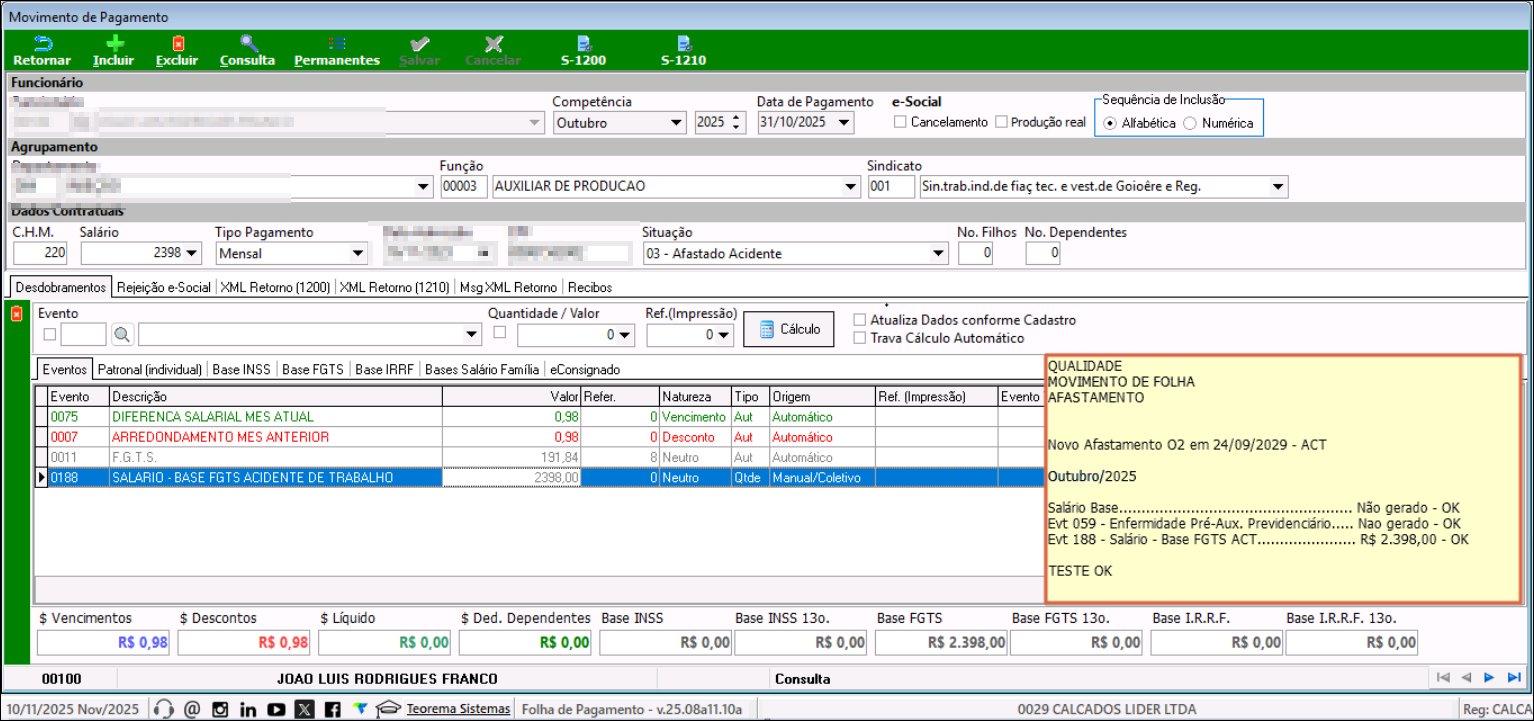Expand the Competência month dropdown

click(676, 123)
